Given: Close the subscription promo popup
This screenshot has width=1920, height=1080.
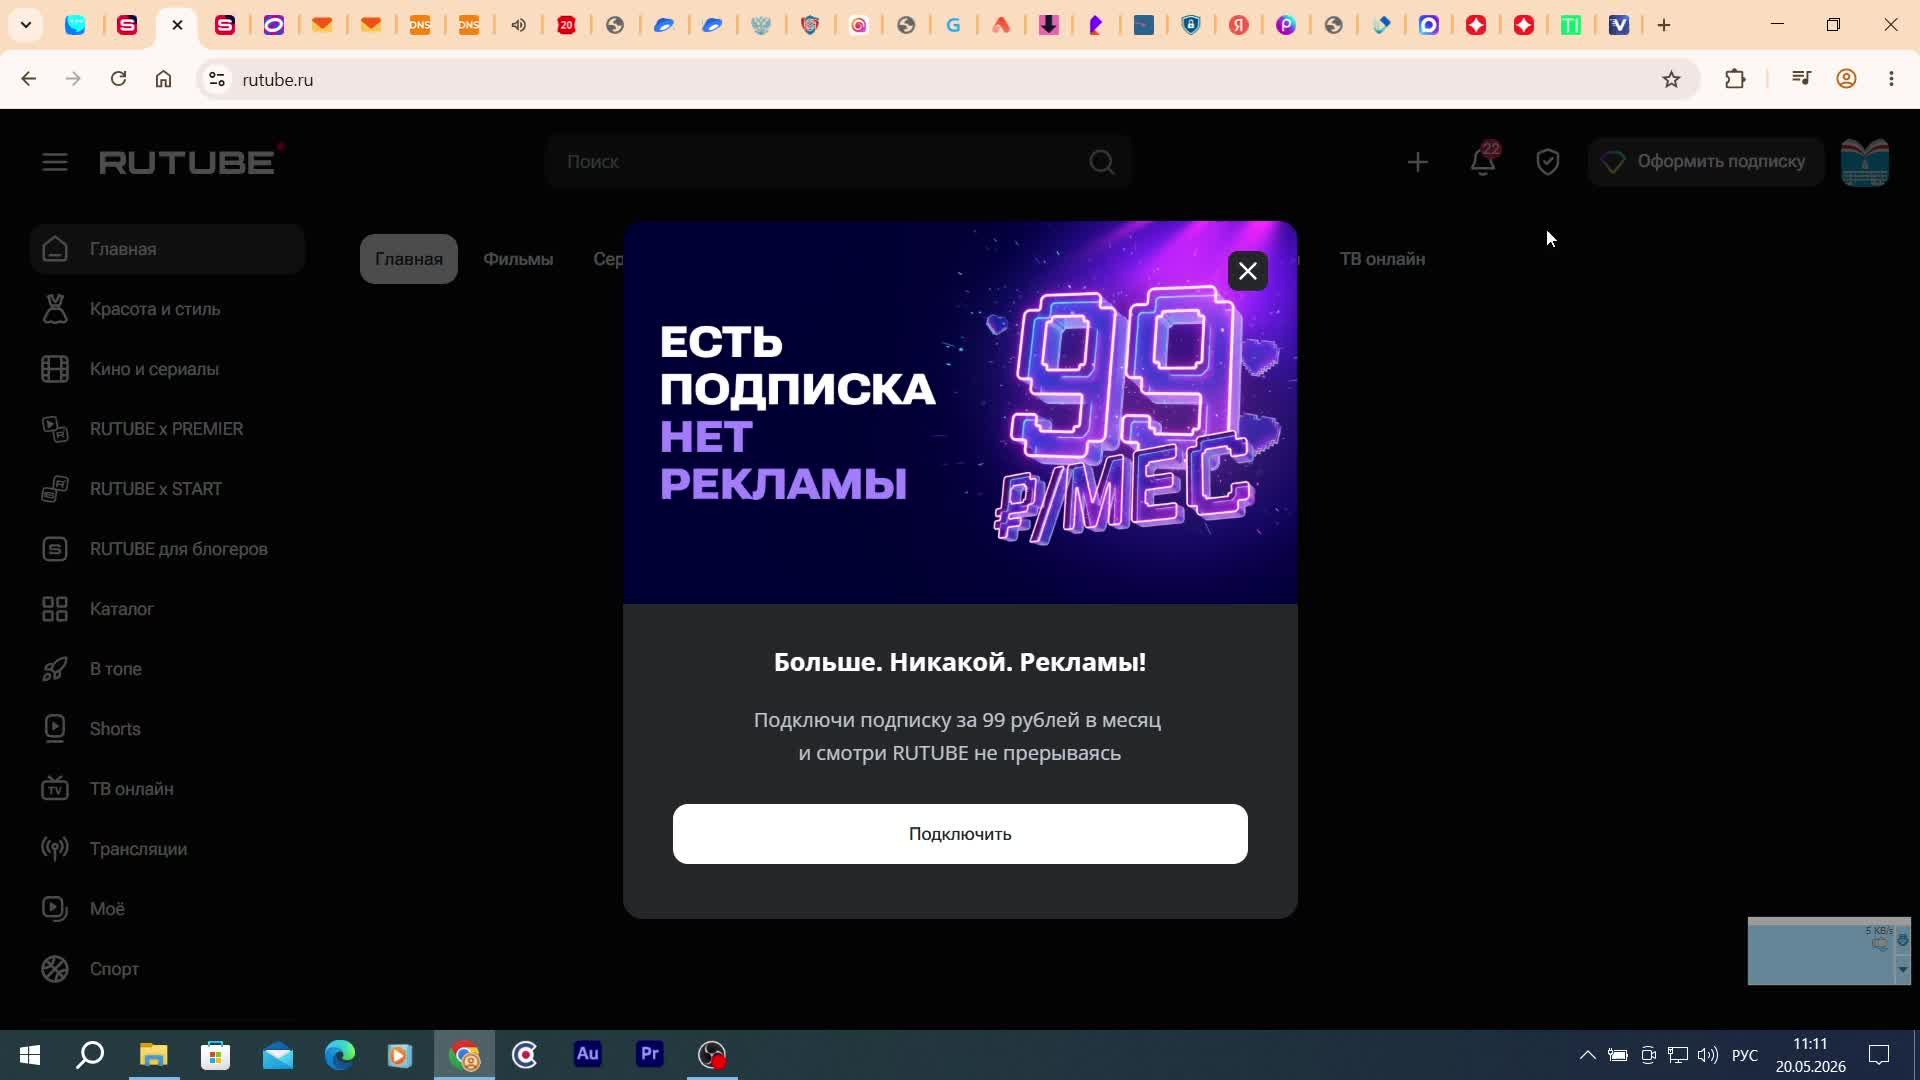Looking at the screenshot, I should 1247,271.
